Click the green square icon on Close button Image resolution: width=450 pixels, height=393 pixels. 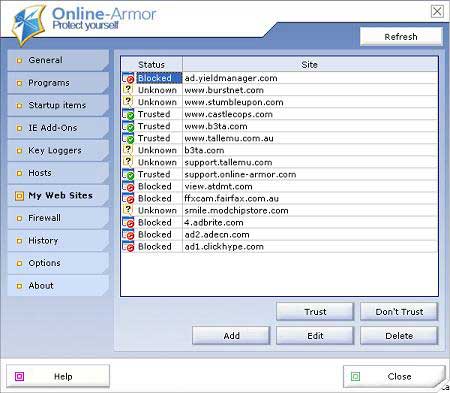(355, 376)
